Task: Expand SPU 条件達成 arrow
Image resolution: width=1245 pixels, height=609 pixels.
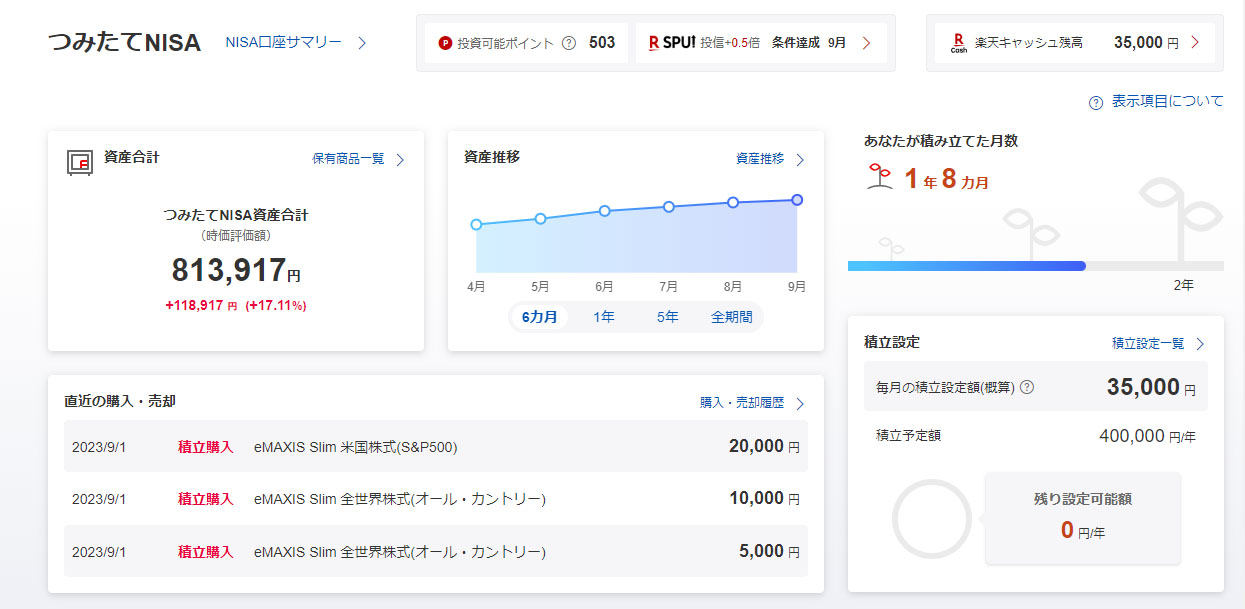Action: point(866,43)
